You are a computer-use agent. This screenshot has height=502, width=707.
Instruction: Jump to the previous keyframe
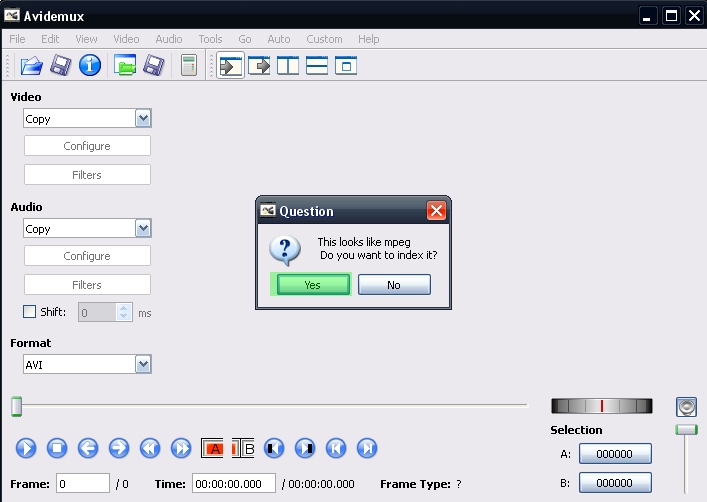[x=150, y=448]
